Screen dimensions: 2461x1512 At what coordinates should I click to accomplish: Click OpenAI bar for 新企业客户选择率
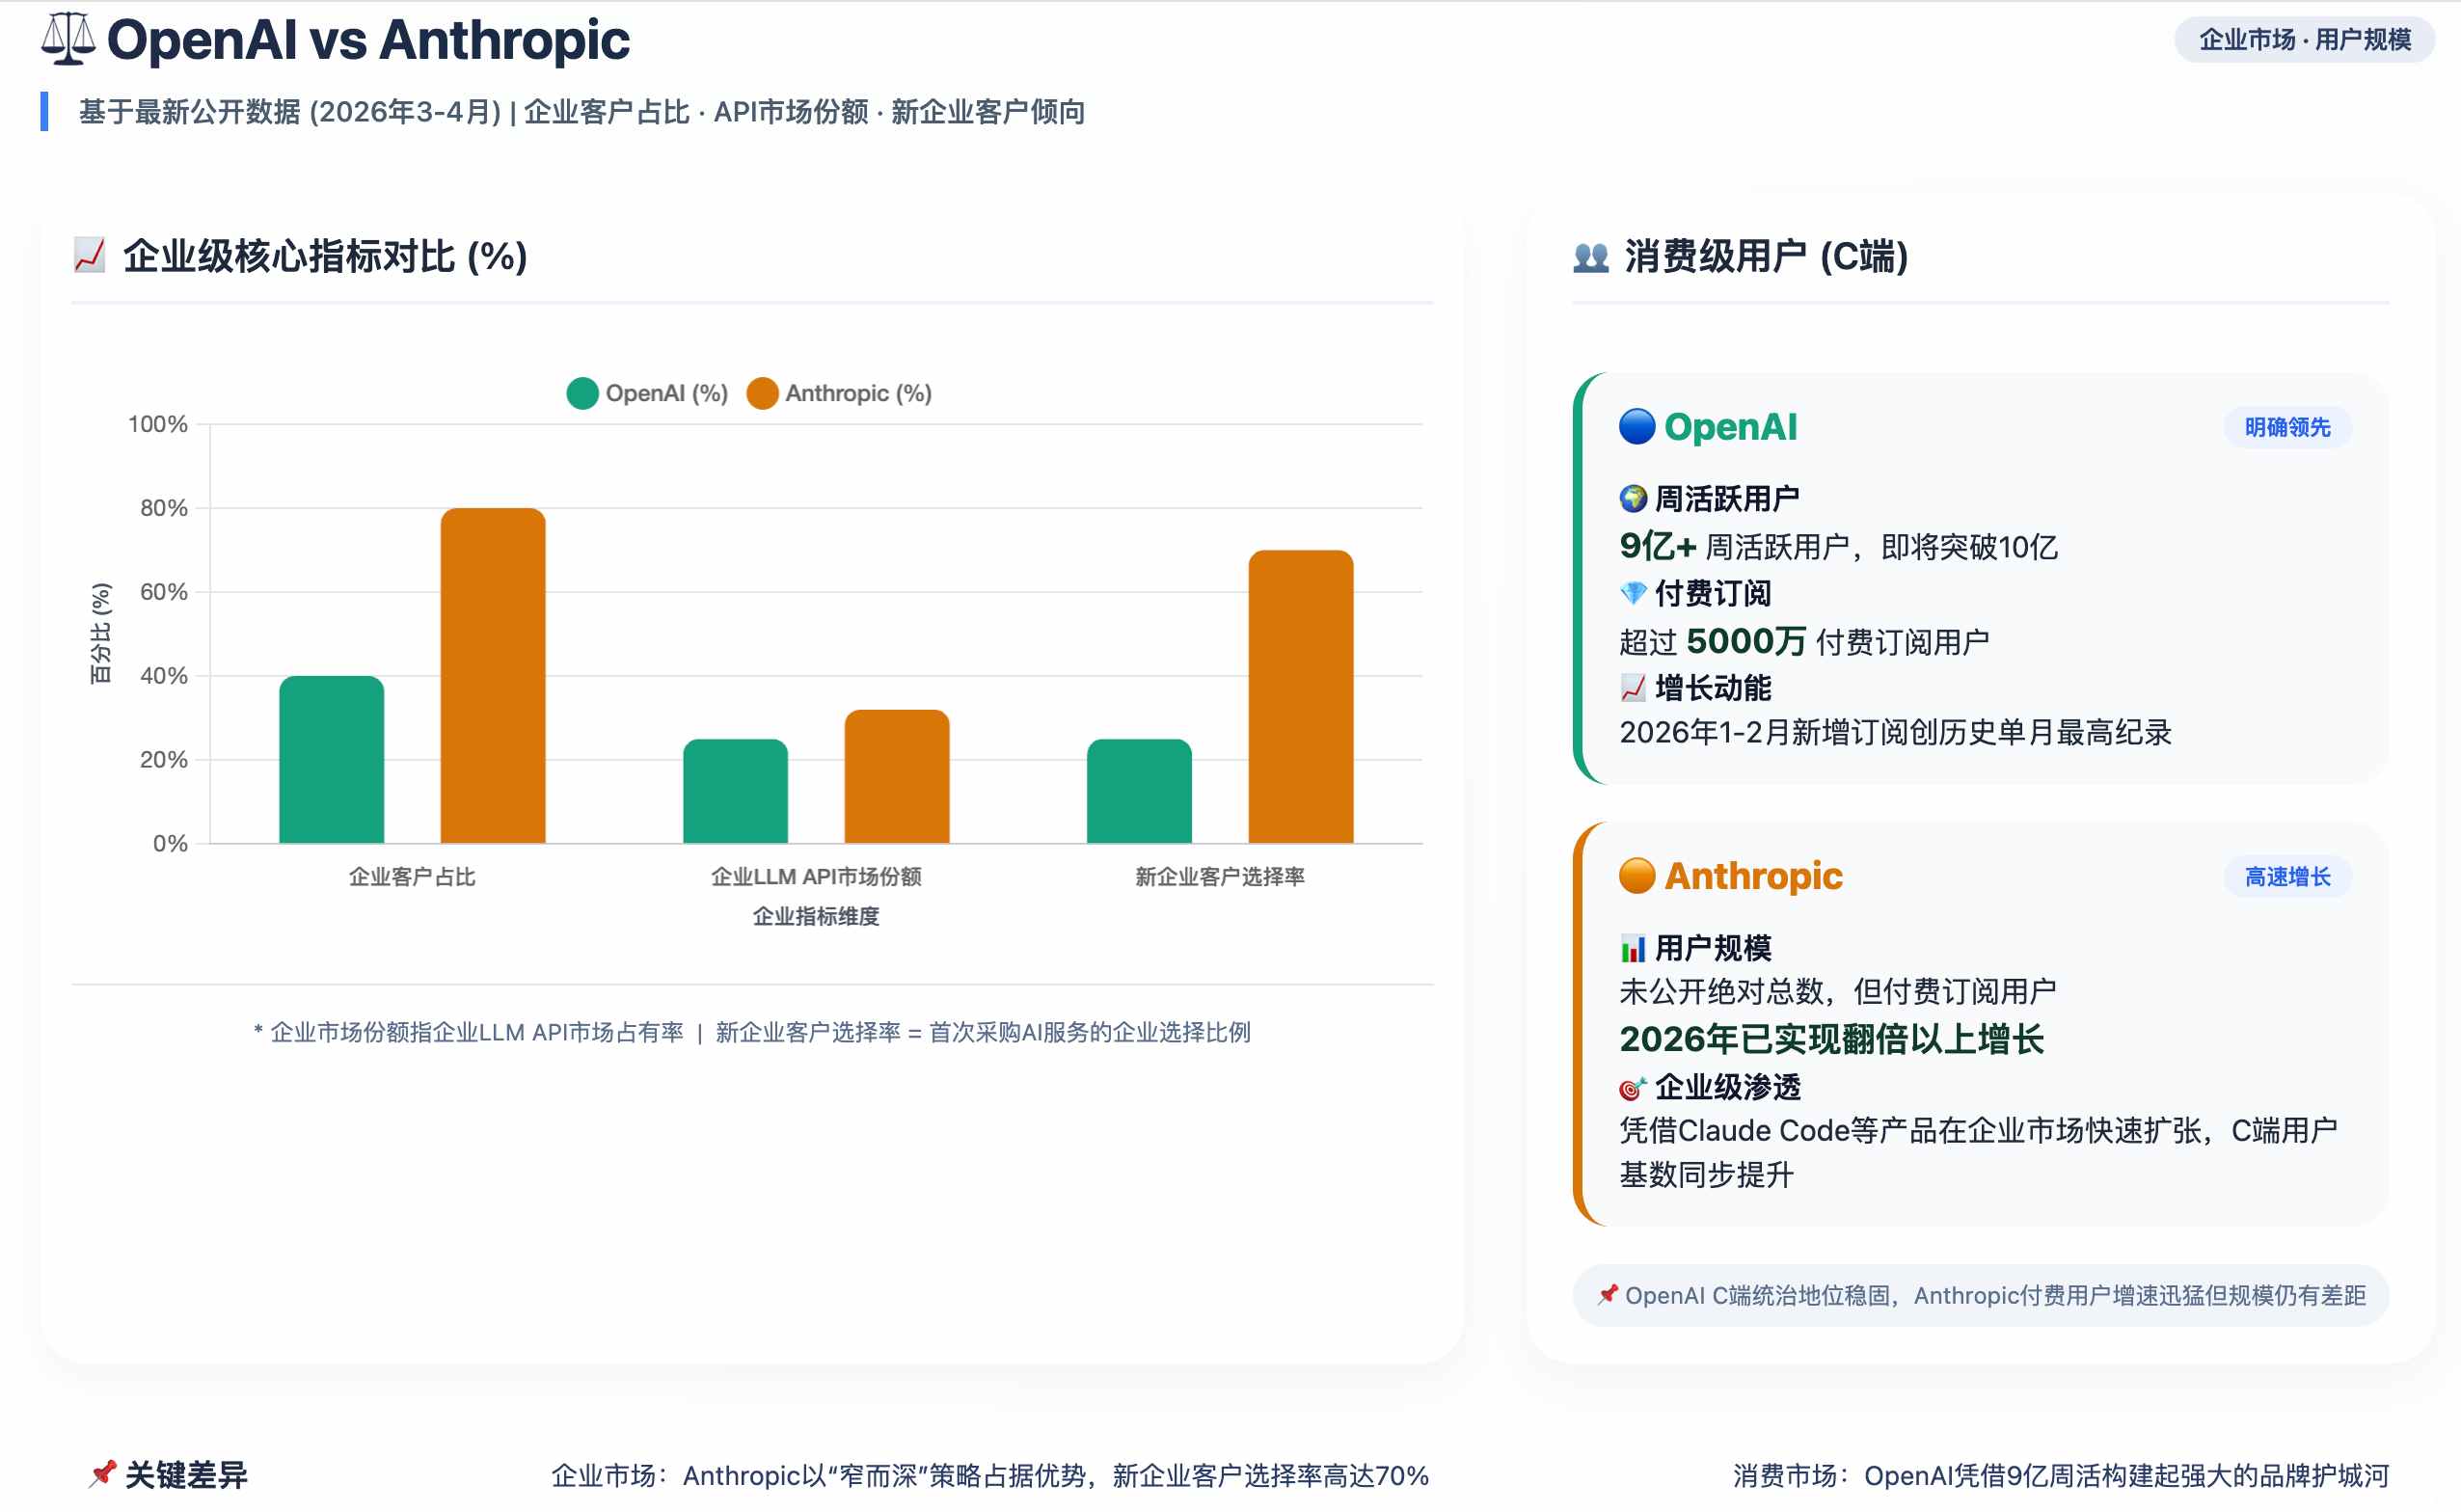(1139, 791)
